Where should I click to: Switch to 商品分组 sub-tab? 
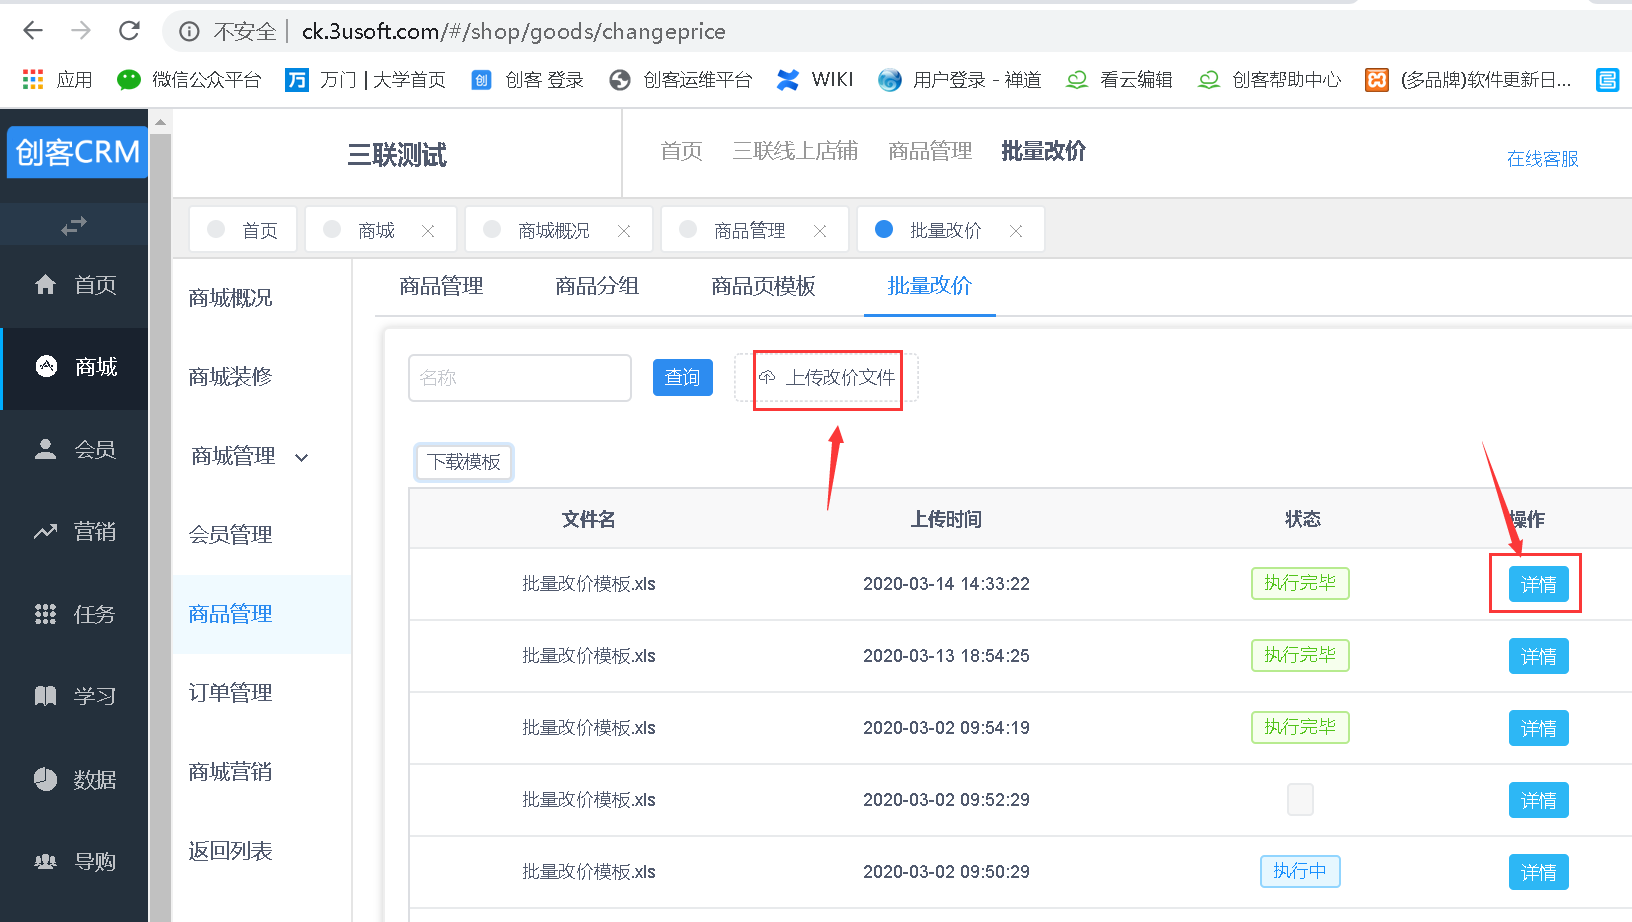597,286
